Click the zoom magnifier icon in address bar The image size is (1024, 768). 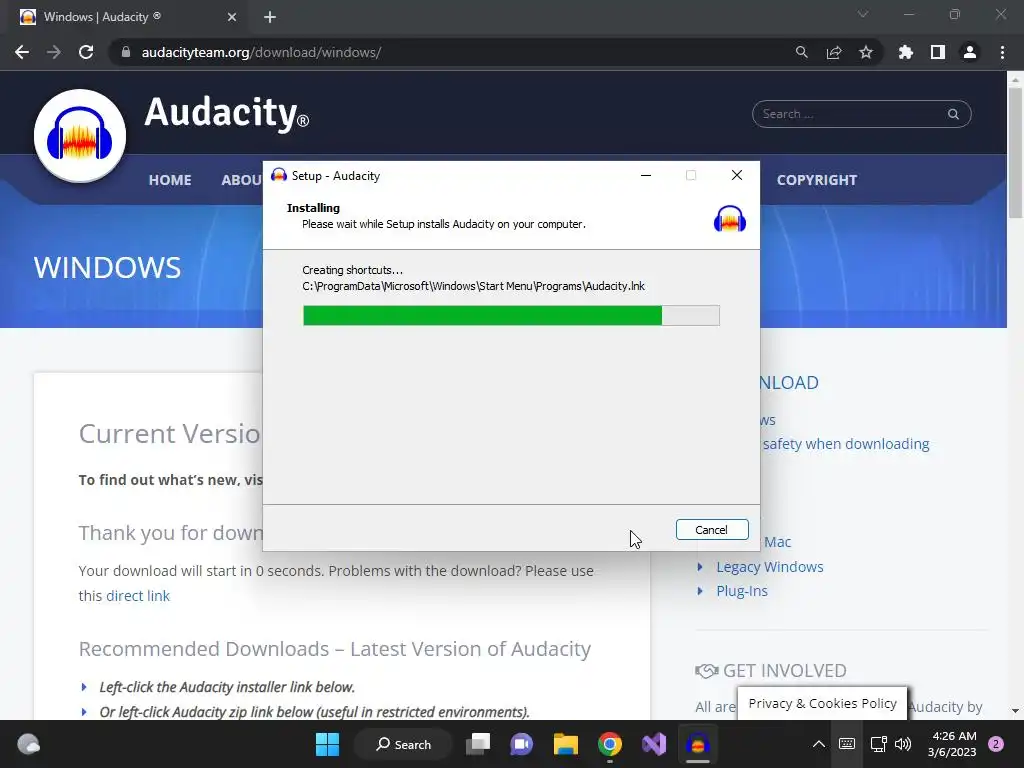(x=801, y=52)
